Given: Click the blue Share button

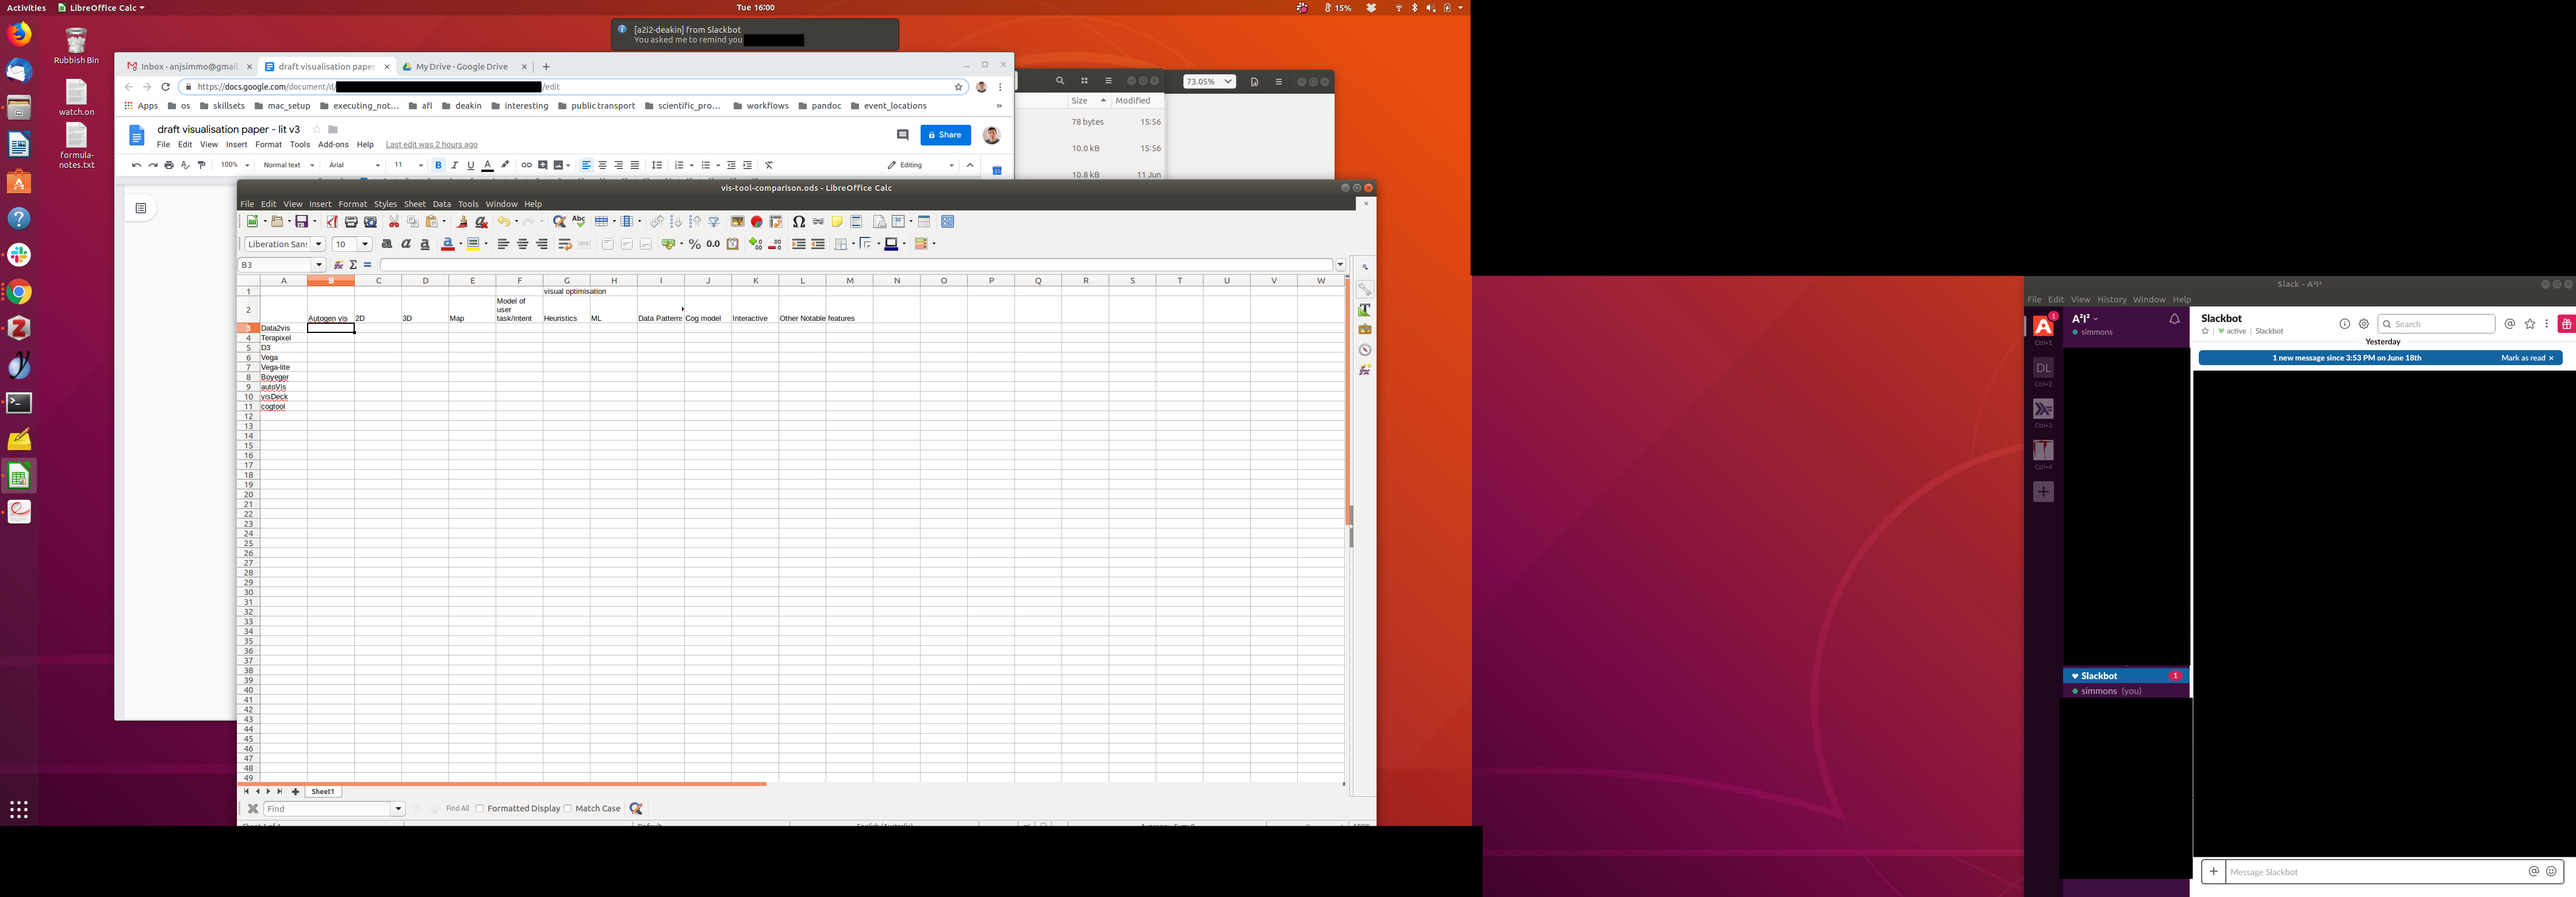Looking at the screenshot, I should 945,135.
